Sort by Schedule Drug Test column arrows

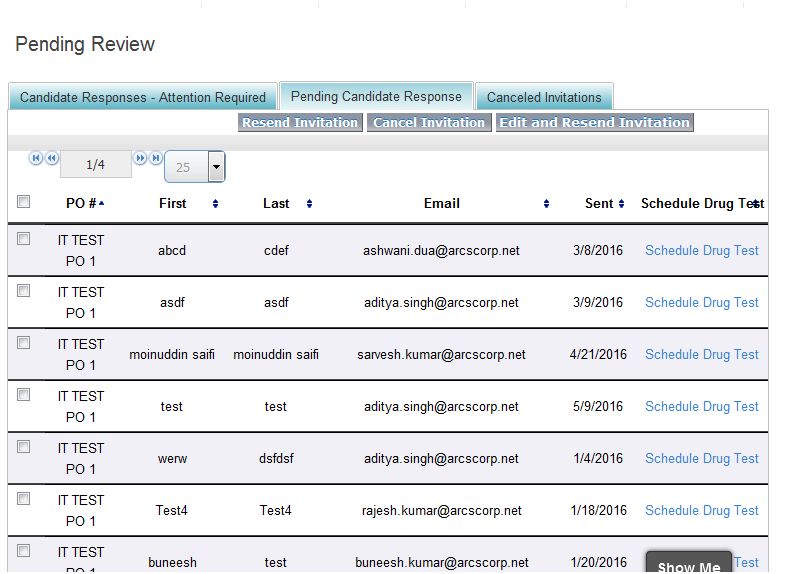click(x=756, y=204)
